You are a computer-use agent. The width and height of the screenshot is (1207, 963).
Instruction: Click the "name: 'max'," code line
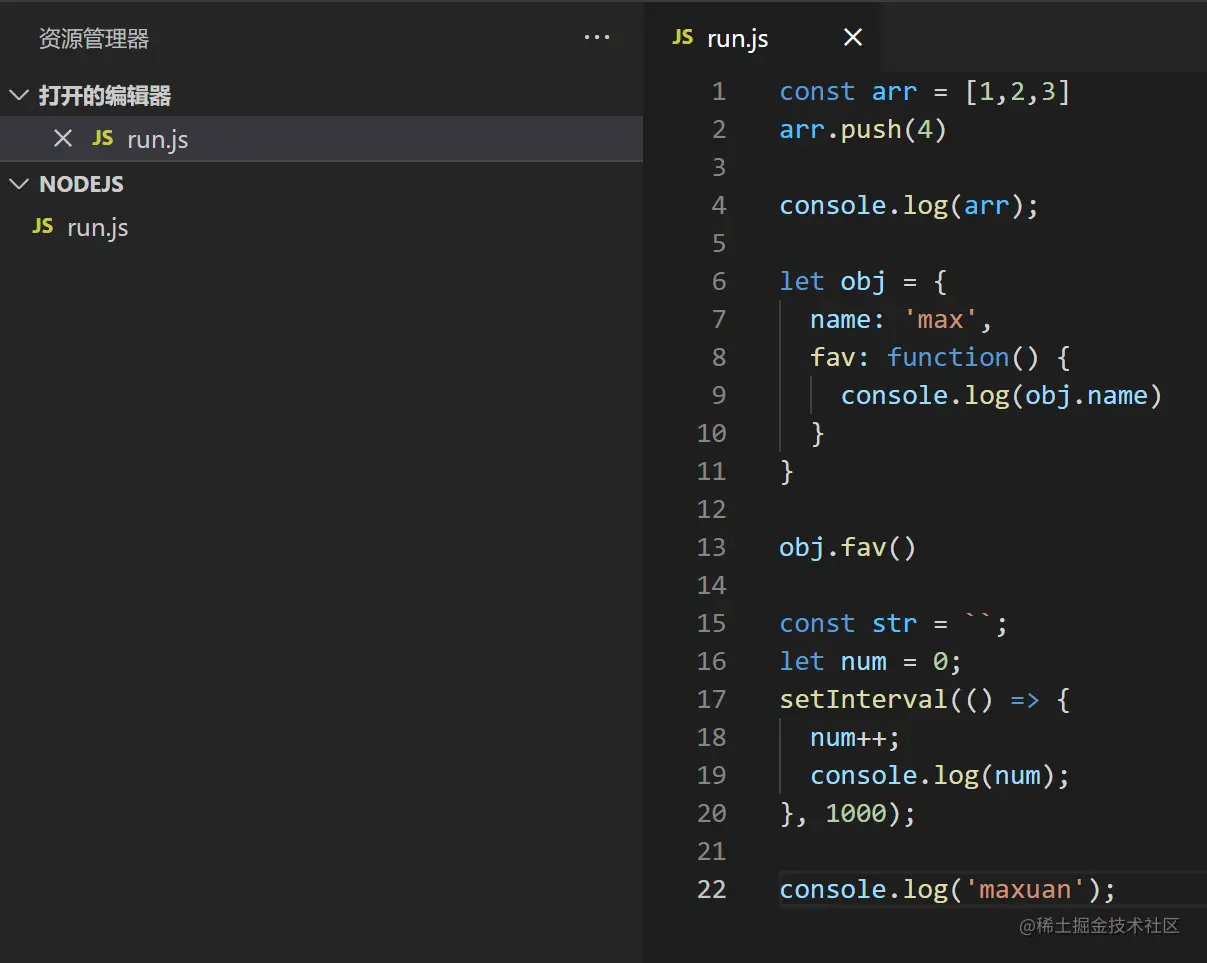tap(901, 320)
